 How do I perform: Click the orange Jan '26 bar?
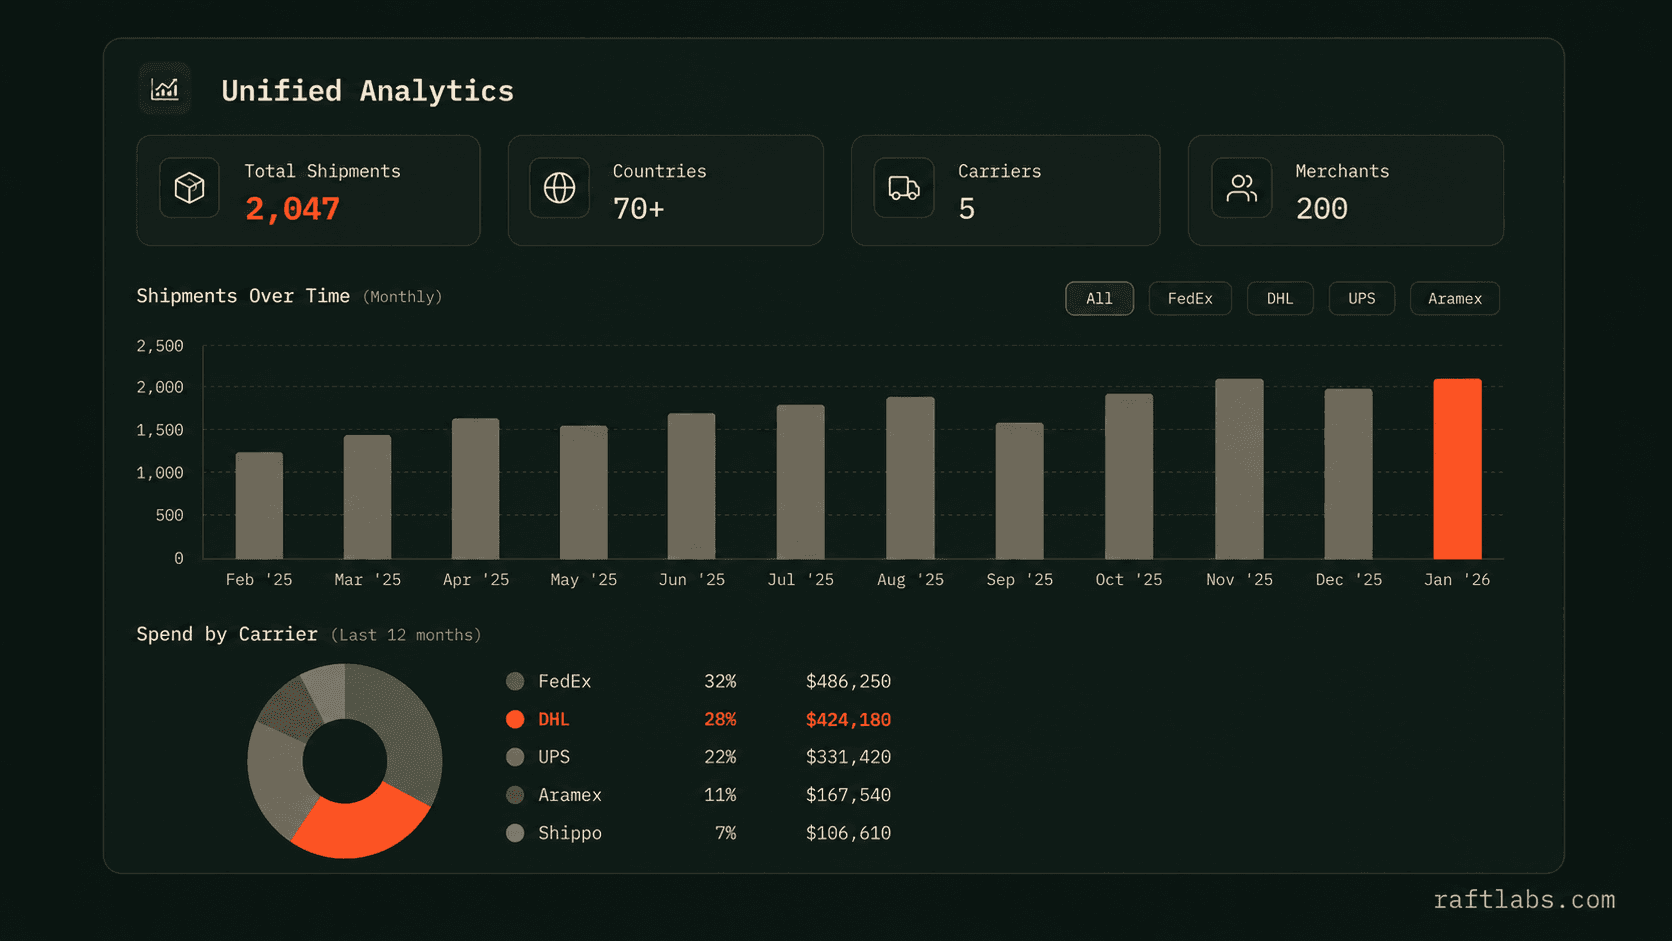click(1457, 469)
